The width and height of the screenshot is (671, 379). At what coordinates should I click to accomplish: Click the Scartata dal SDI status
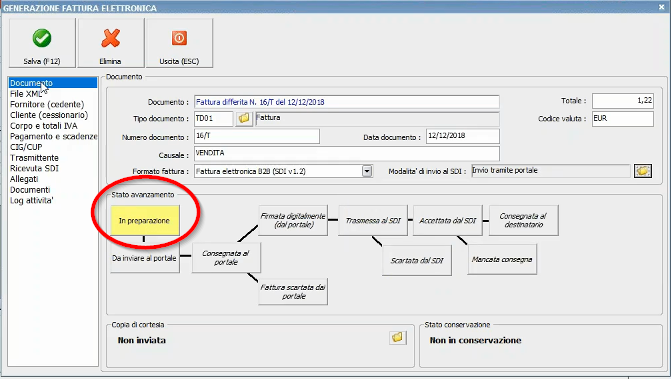coord(417,260)
